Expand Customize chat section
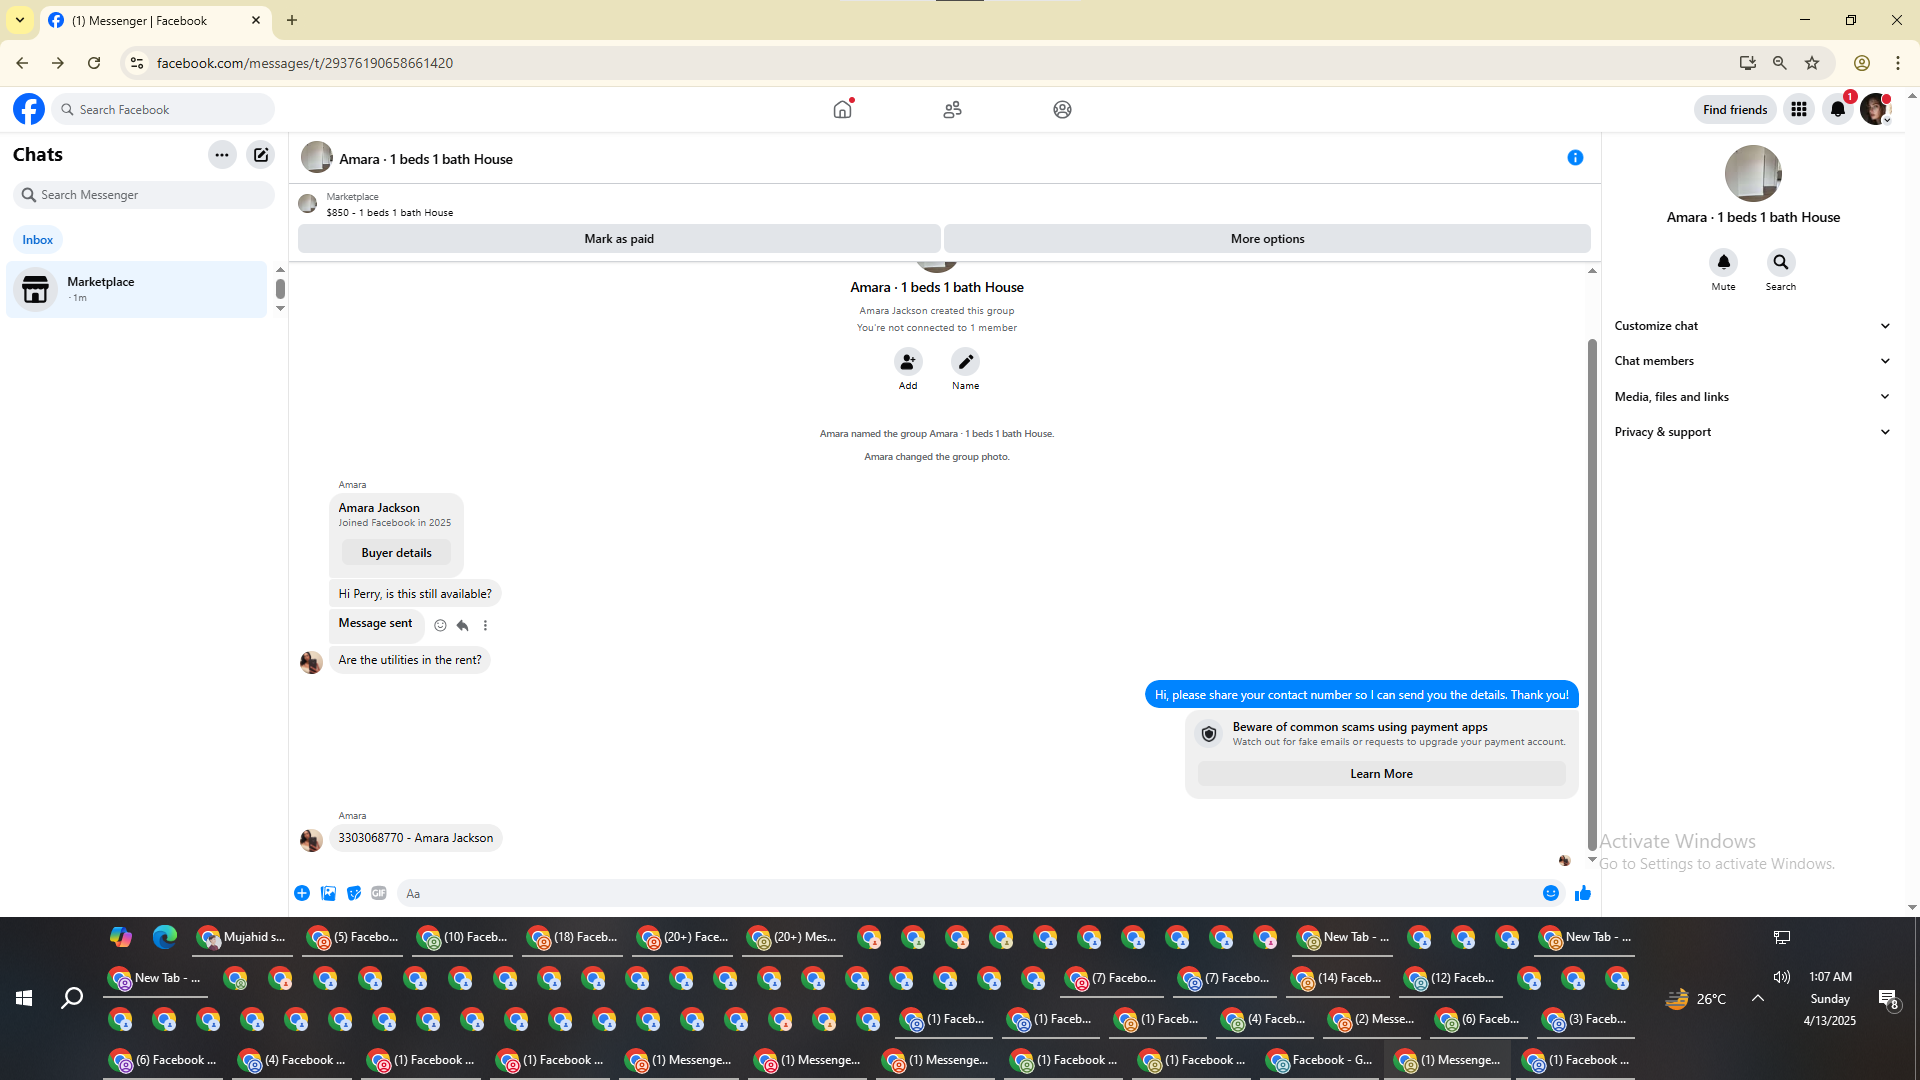The image size is (1920, 1080). coord(1753,326)
